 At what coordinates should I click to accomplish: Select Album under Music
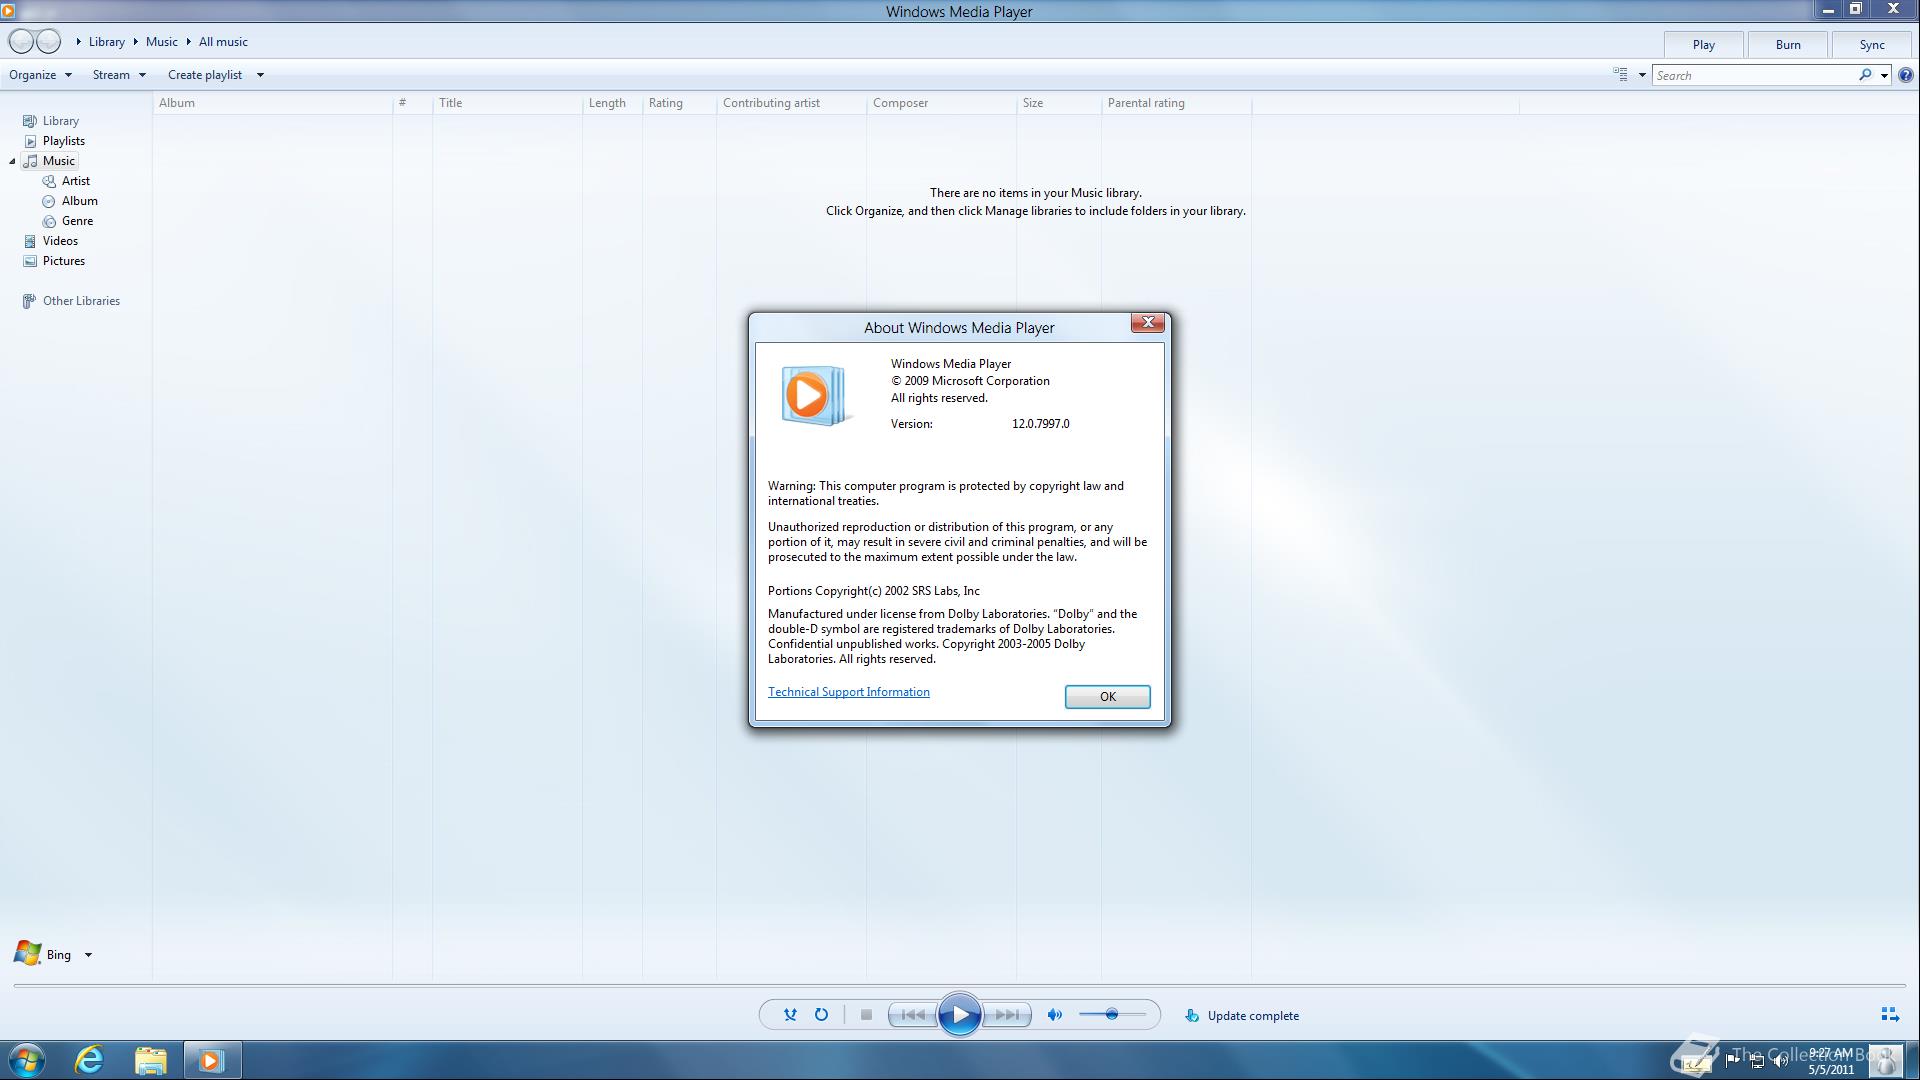pos(79,201)
